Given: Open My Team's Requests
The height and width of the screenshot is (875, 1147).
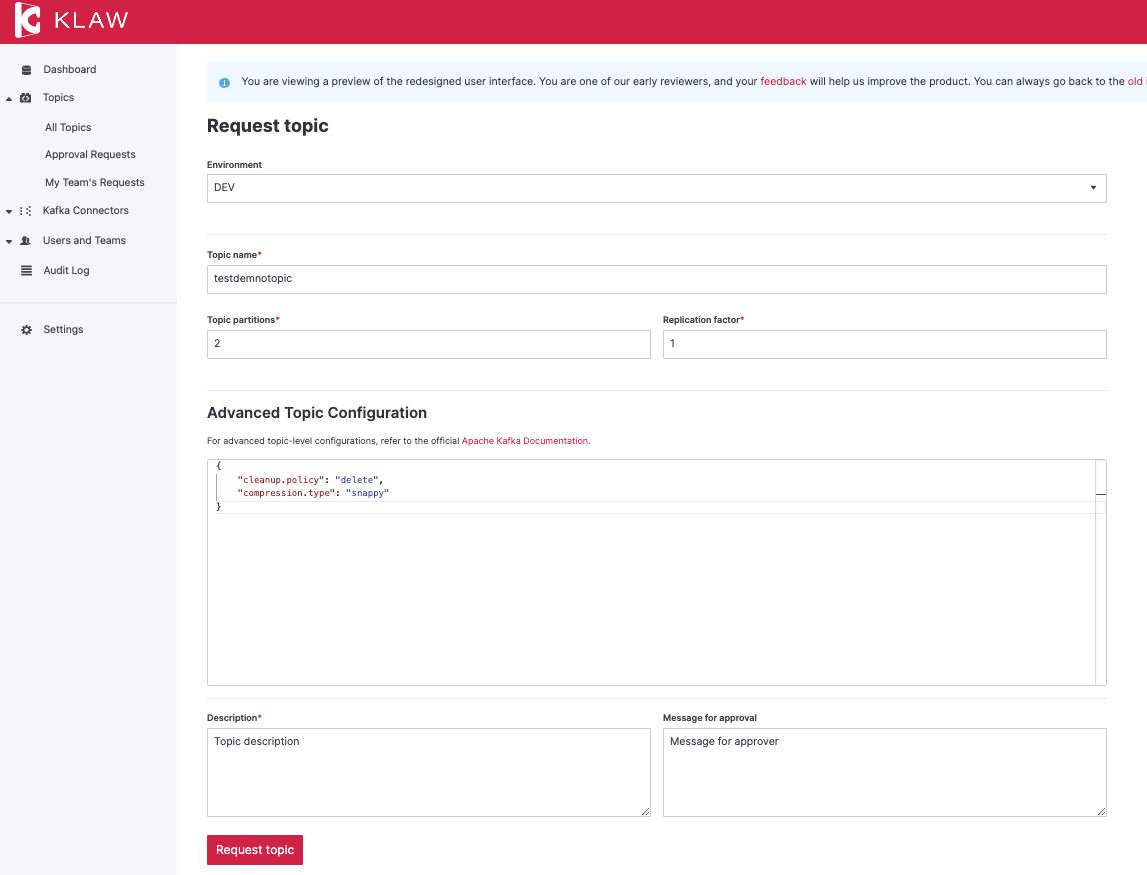Looking at the screenshot, I should 95,183.
